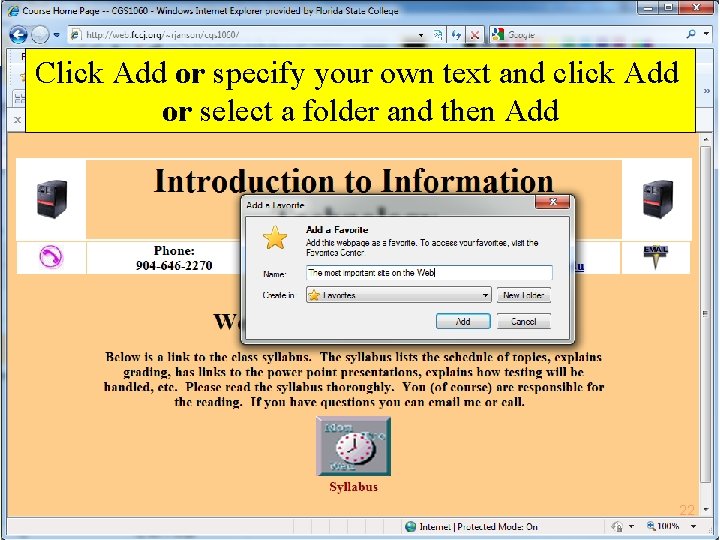Click the Internet Explorer title bar icon

tap(13, 10)
